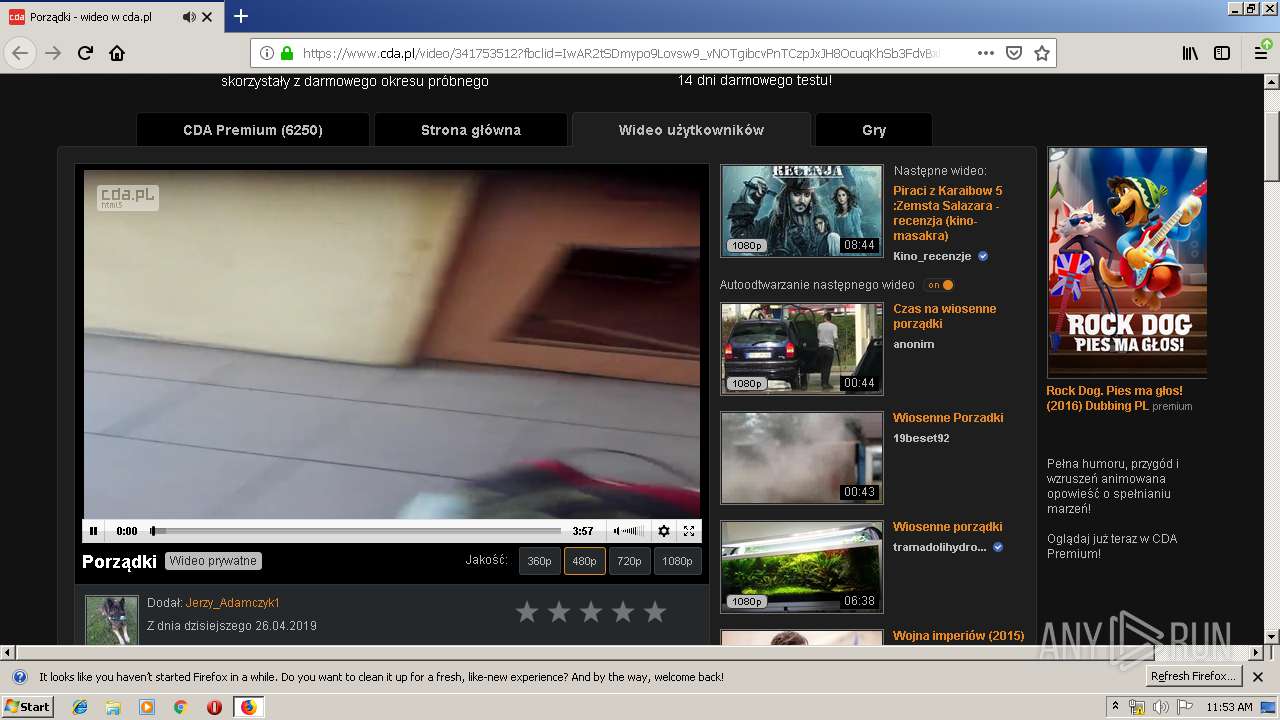The width and height of the screenshot is (1280, 720).
Task: Click the video progress bar
Action: [x=356, y=531]
